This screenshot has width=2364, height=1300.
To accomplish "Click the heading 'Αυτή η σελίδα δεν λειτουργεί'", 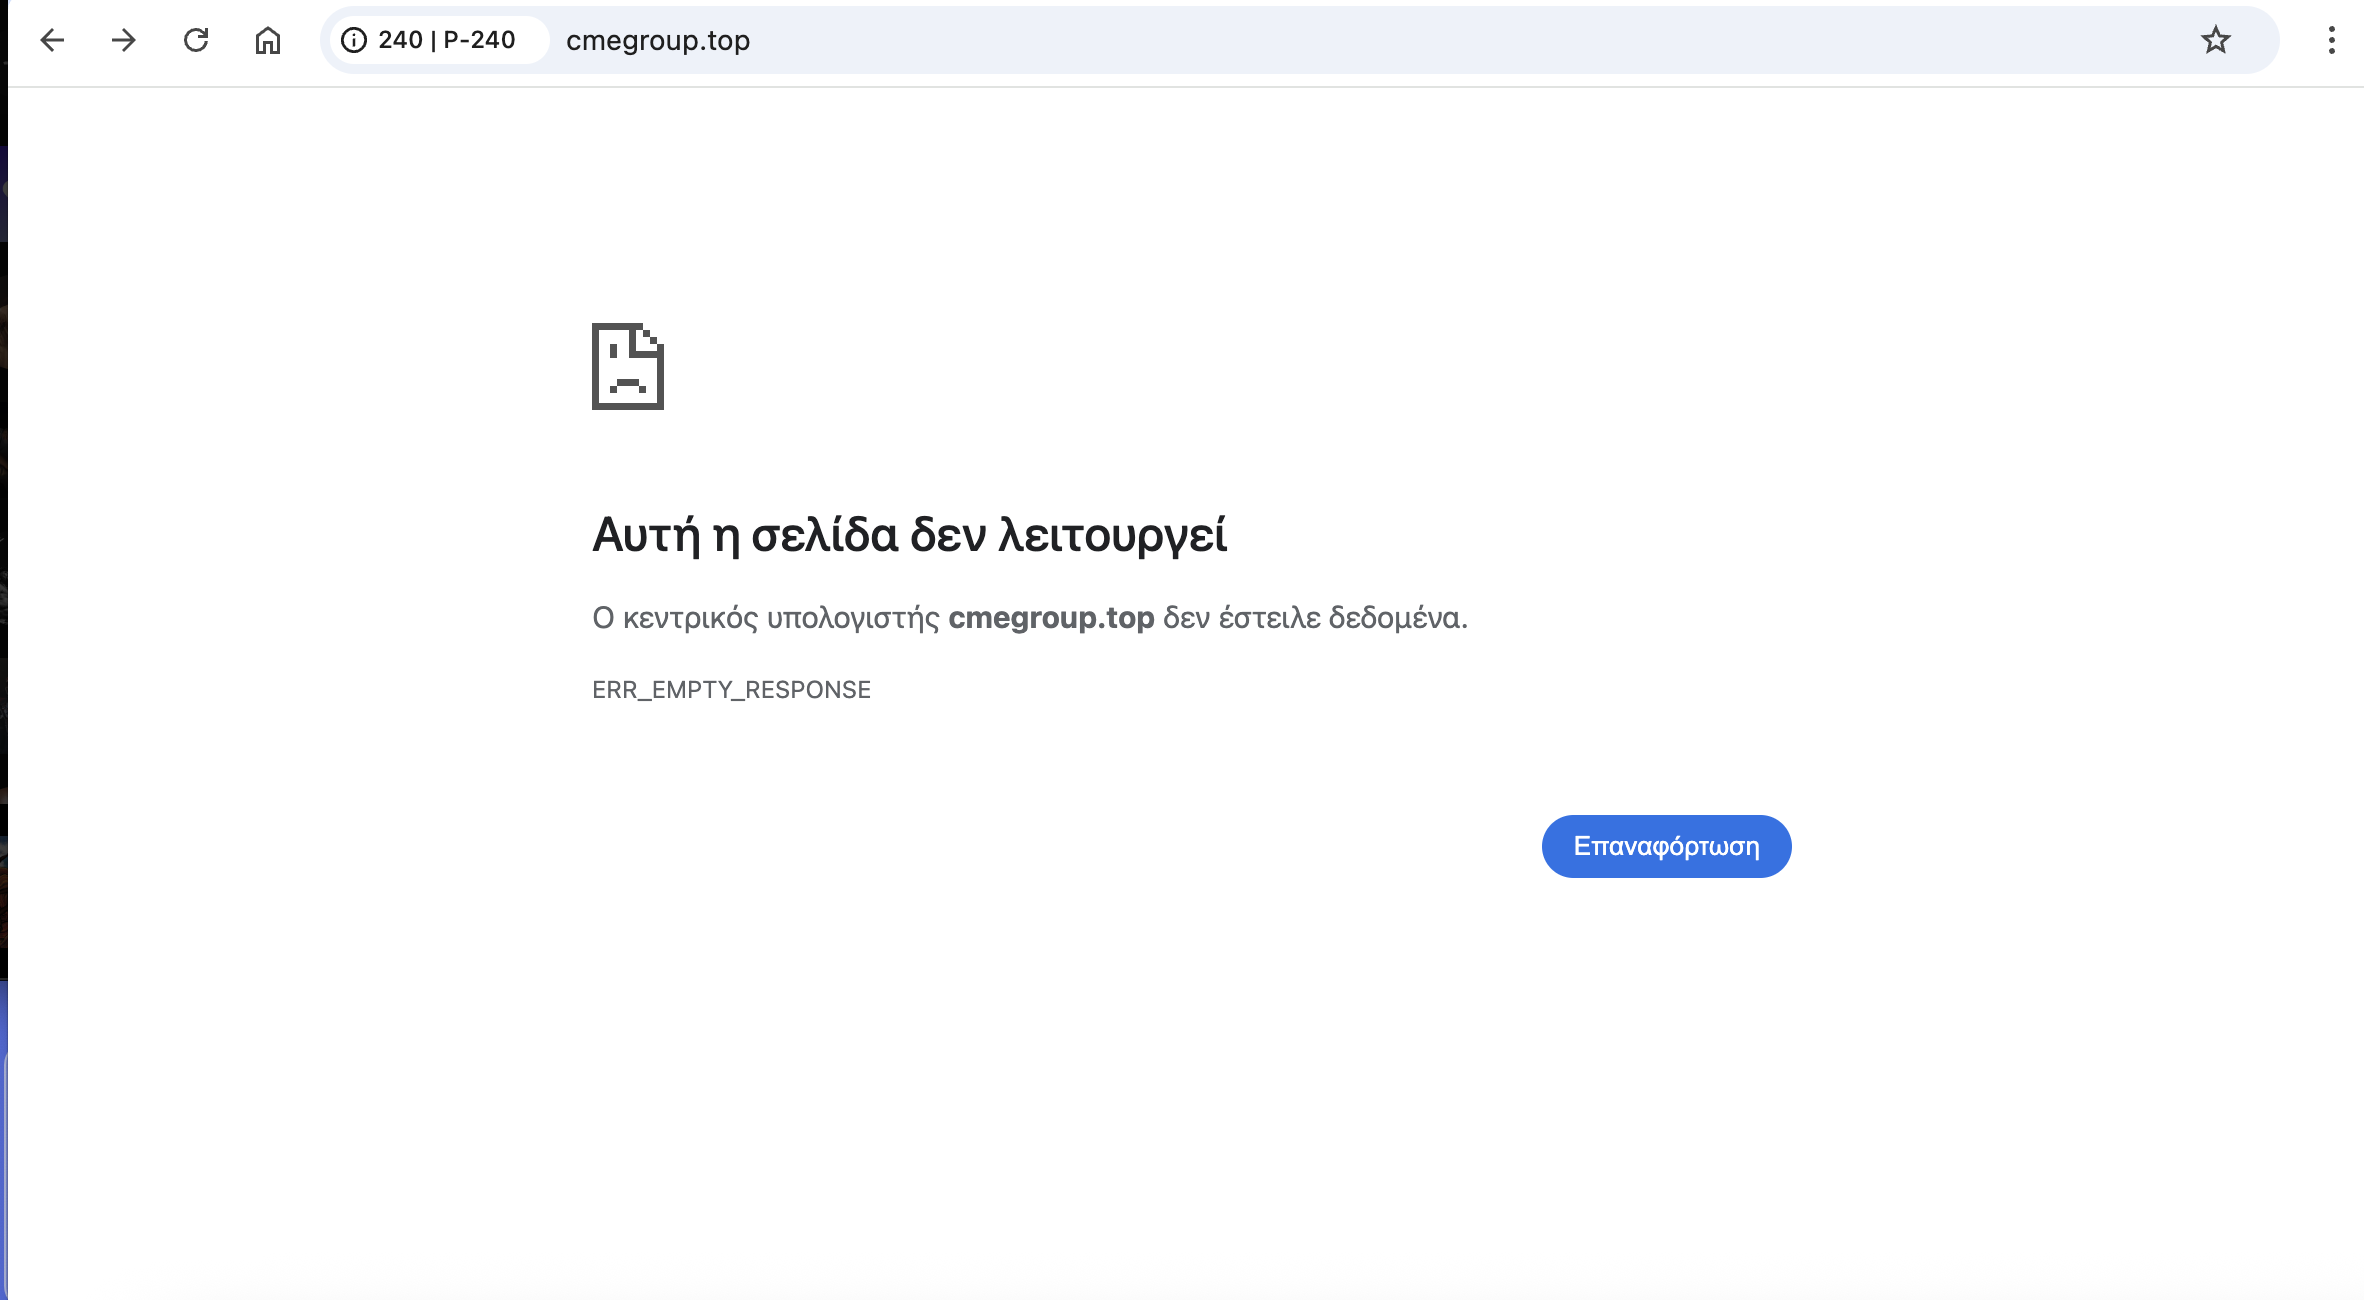I will 908,535.
